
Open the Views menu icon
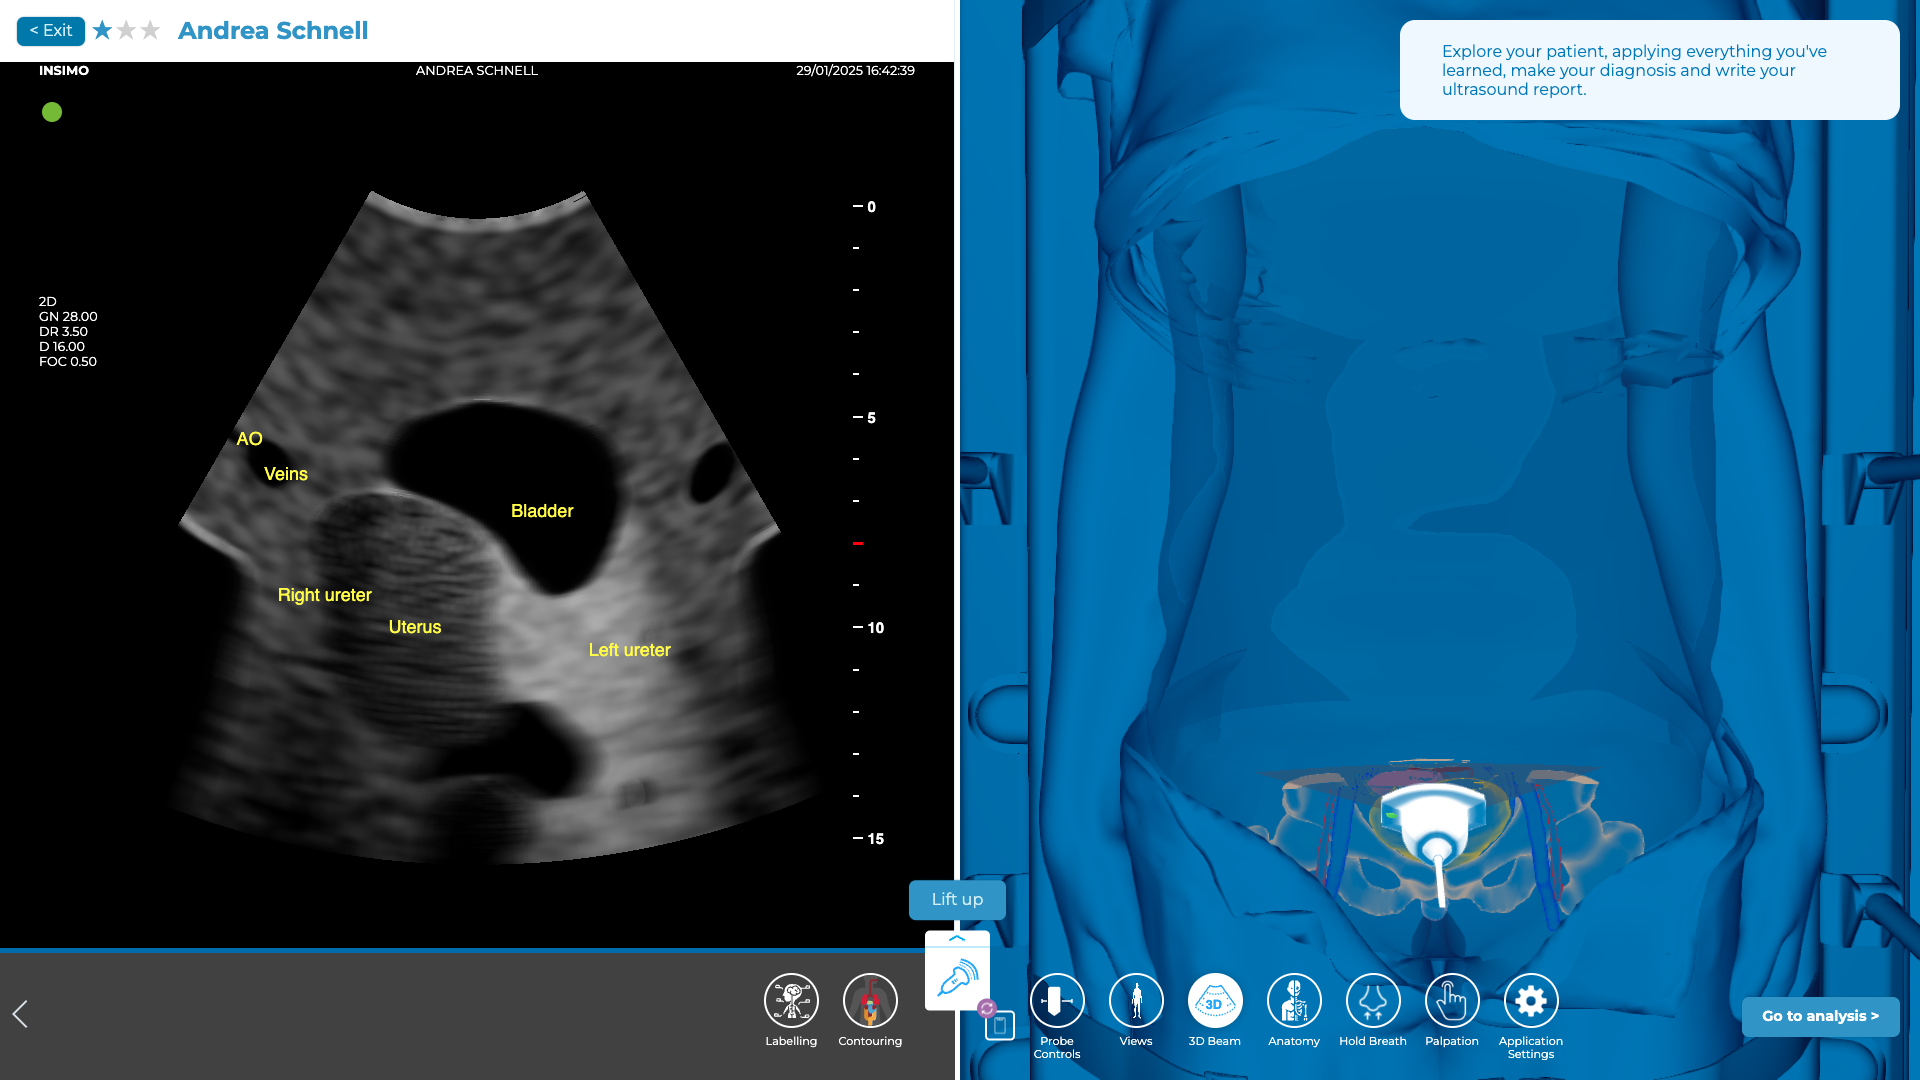[1136, 1000]
